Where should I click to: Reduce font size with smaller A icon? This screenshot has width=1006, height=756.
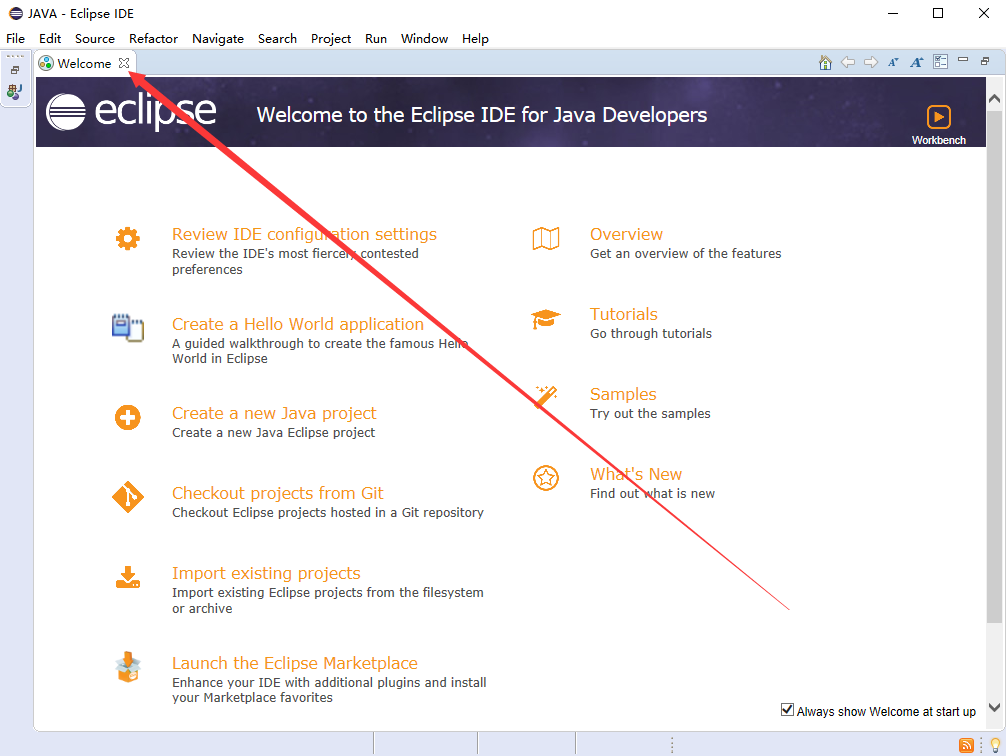tap(893, 62)
